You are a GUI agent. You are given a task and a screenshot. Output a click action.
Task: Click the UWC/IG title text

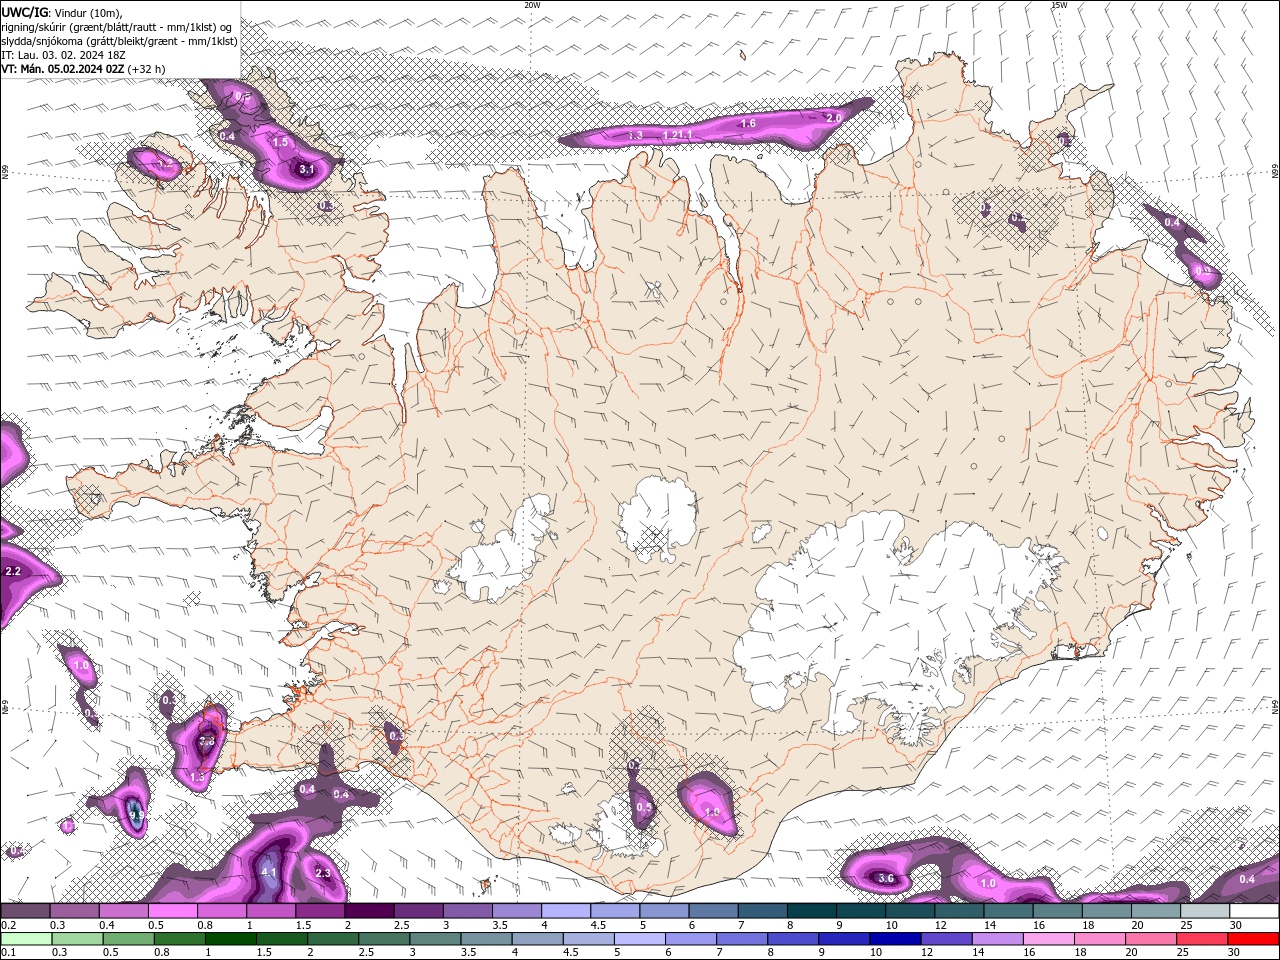pos(24,12)
